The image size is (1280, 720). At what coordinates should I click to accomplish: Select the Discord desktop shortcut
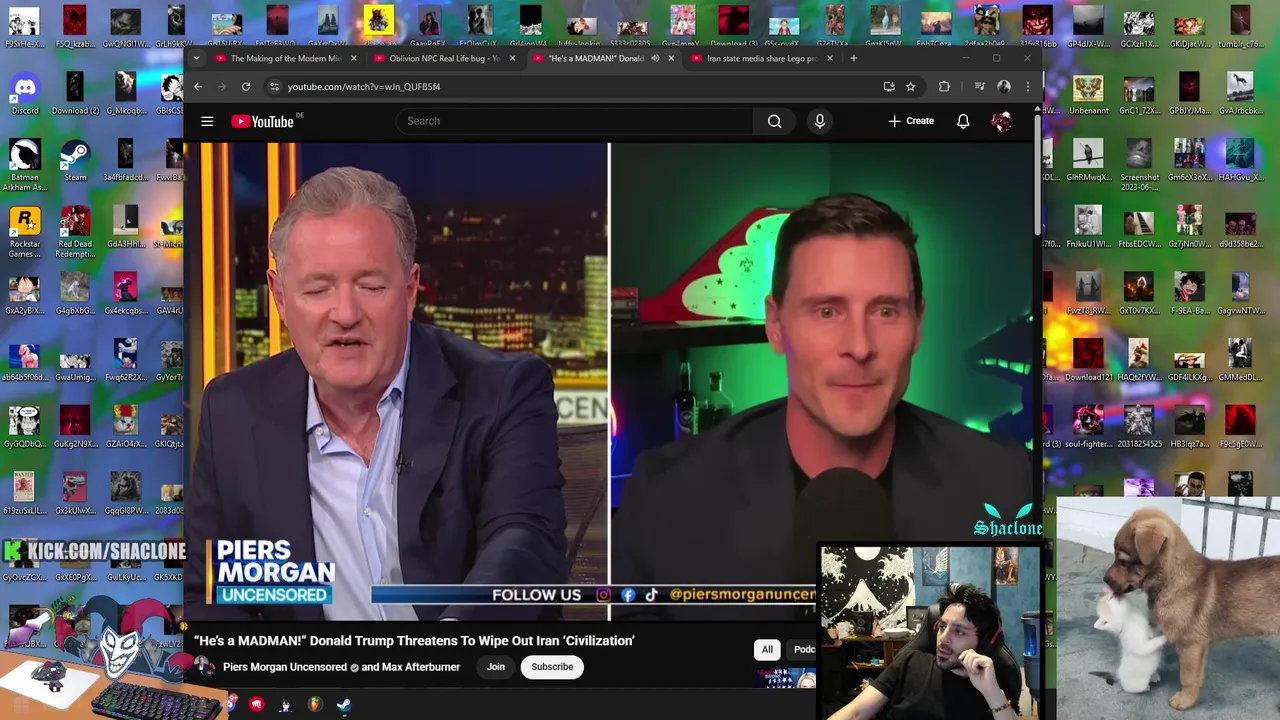(x=24, y=94)
